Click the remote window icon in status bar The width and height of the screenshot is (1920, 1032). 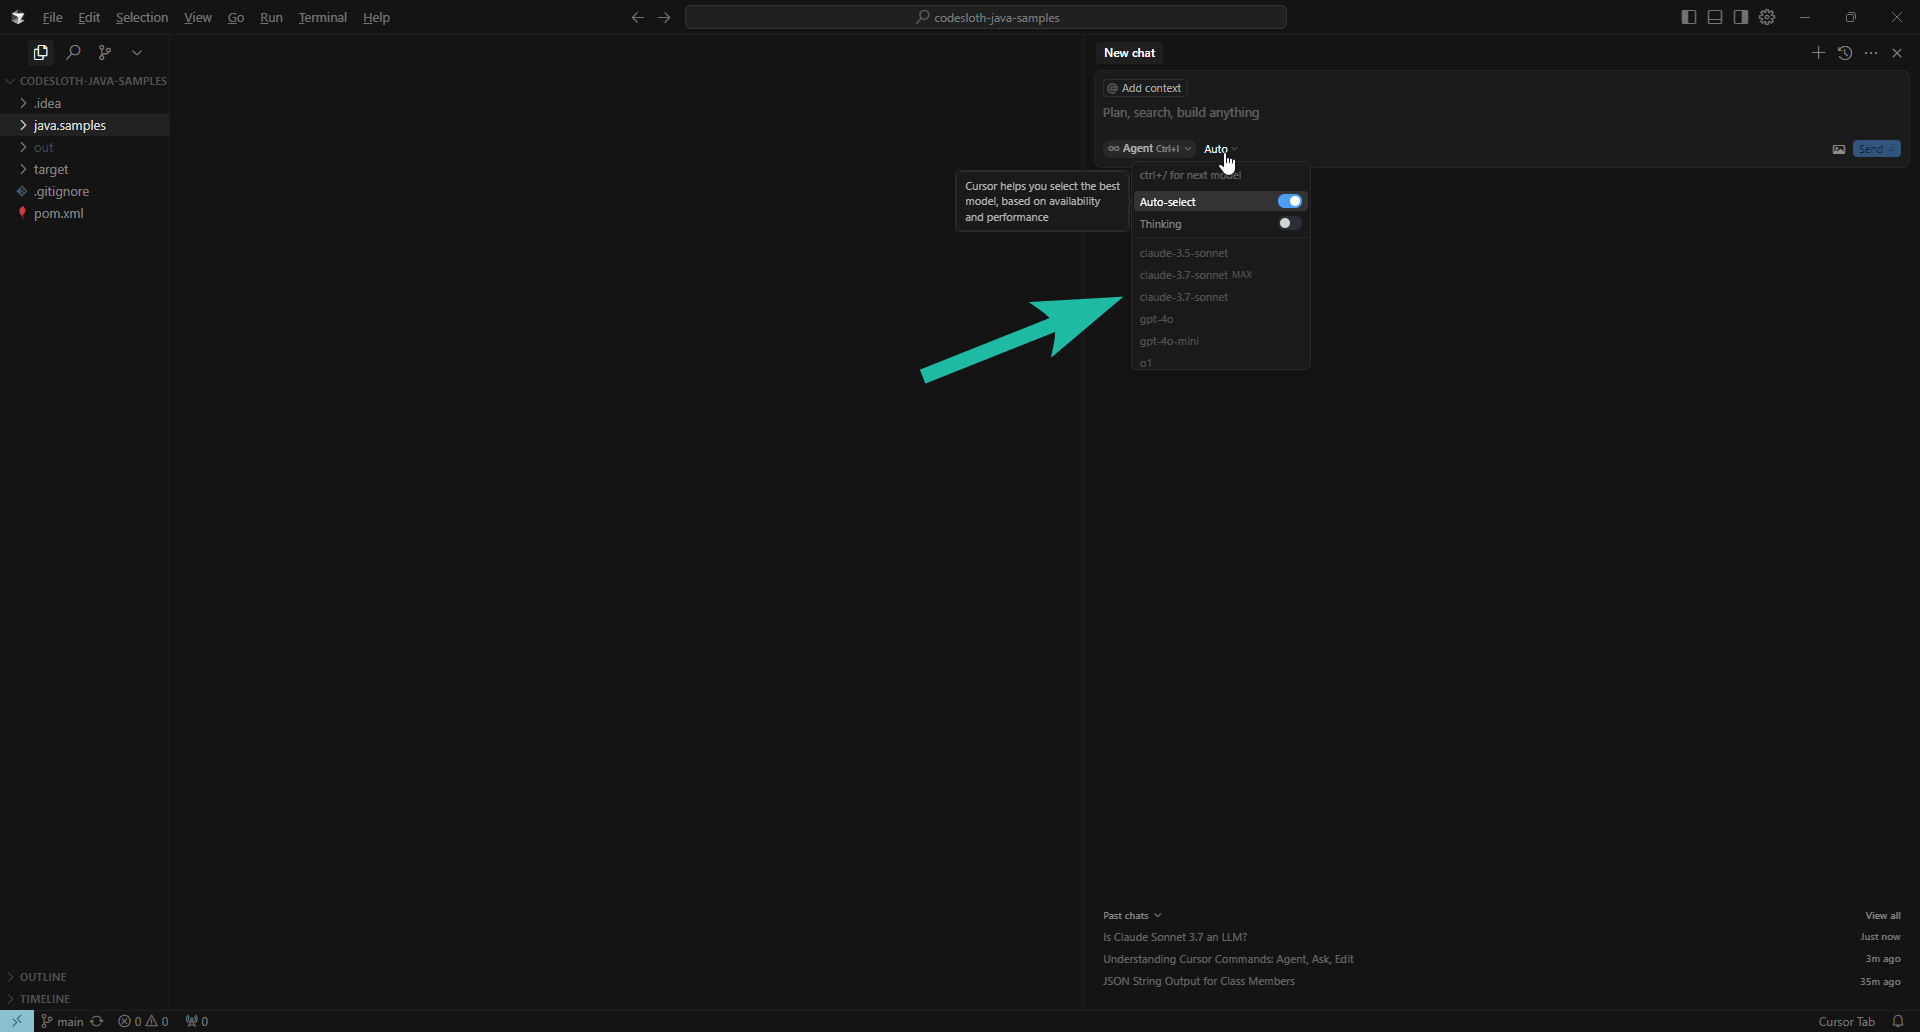coord(17,1021)
